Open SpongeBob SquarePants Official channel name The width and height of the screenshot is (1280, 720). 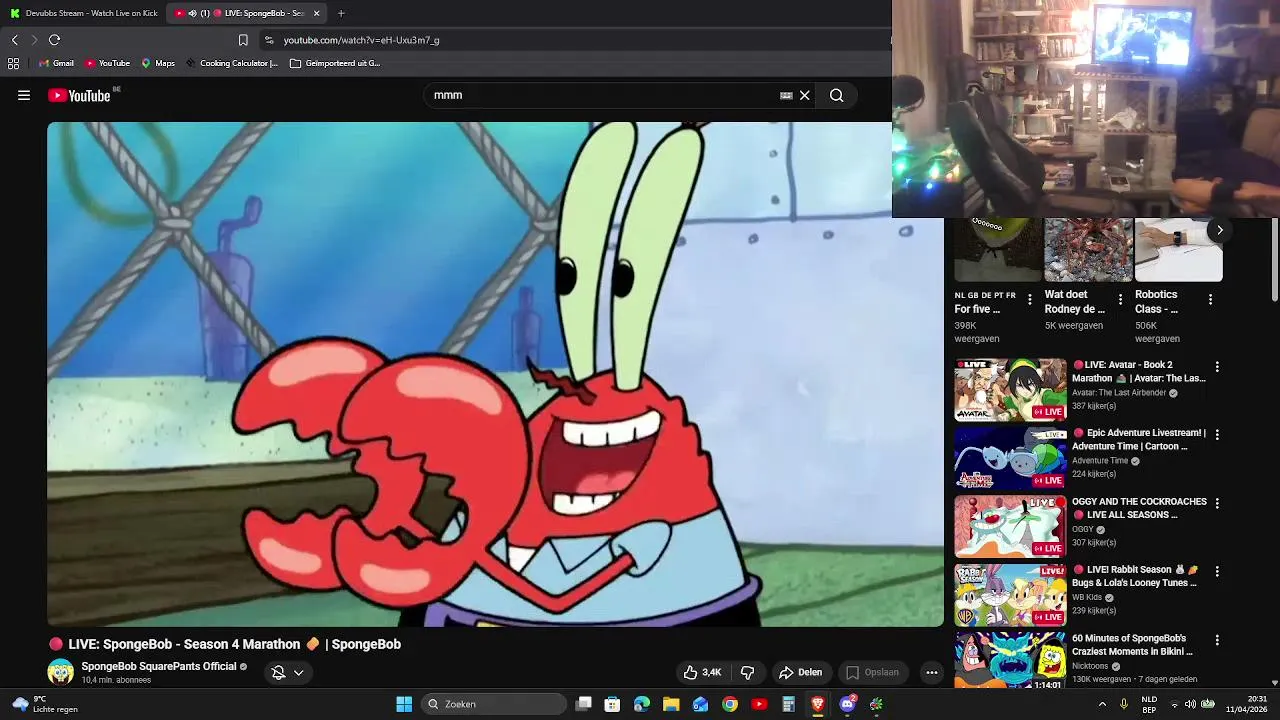[159, 666]
